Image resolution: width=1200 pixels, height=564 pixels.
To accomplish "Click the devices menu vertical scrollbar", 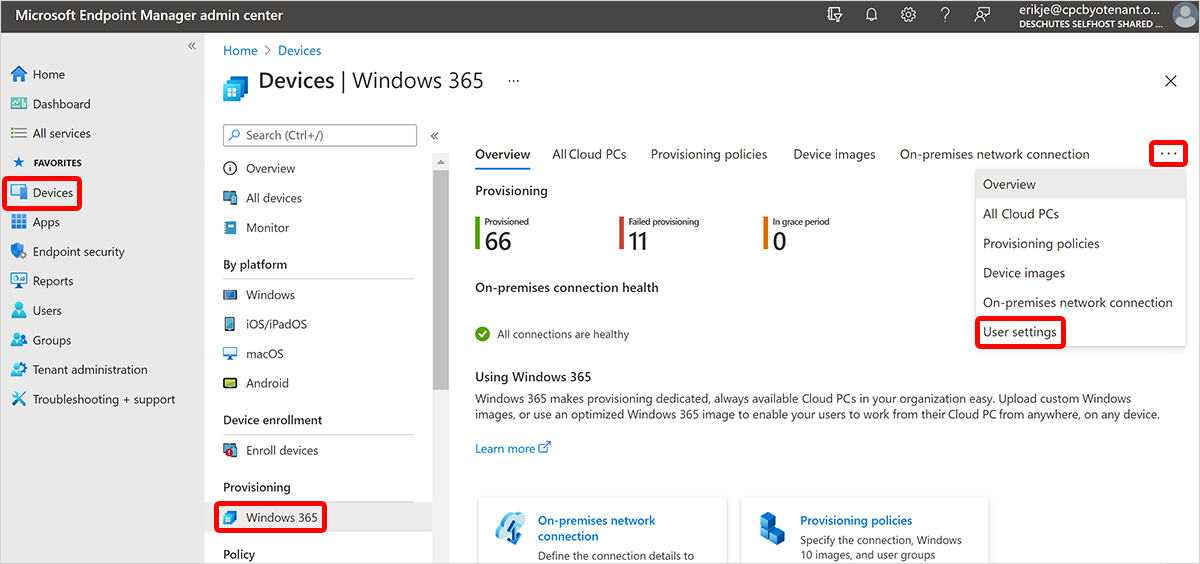I will tap(441, 280).
